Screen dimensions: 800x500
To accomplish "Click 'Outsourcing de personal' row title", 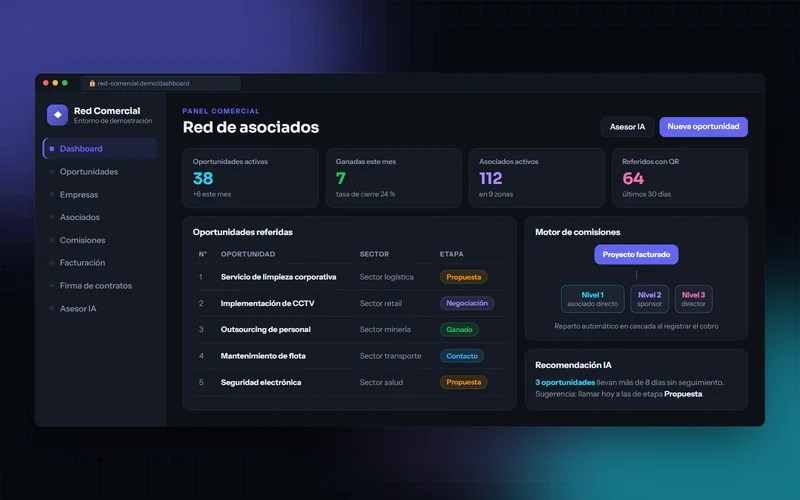I will click(265, 330).
